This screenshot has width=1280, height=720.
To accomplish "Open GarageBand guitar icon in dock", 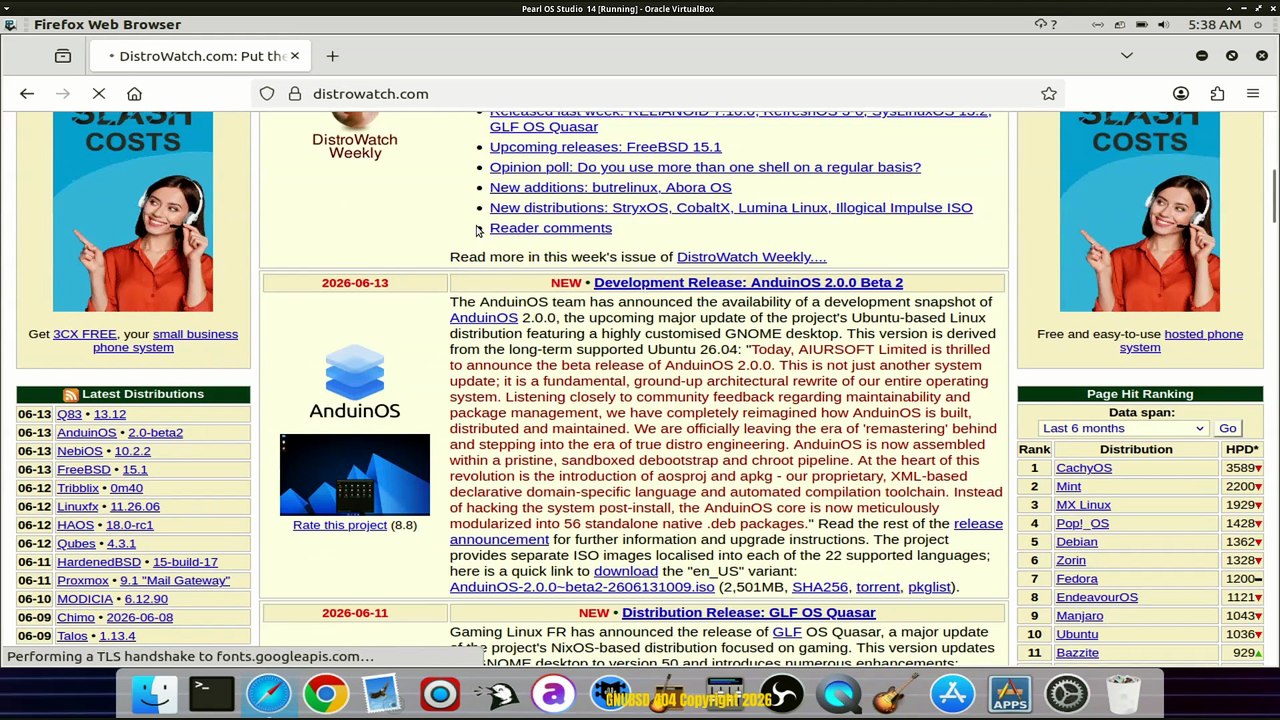I will click(896, 694).
